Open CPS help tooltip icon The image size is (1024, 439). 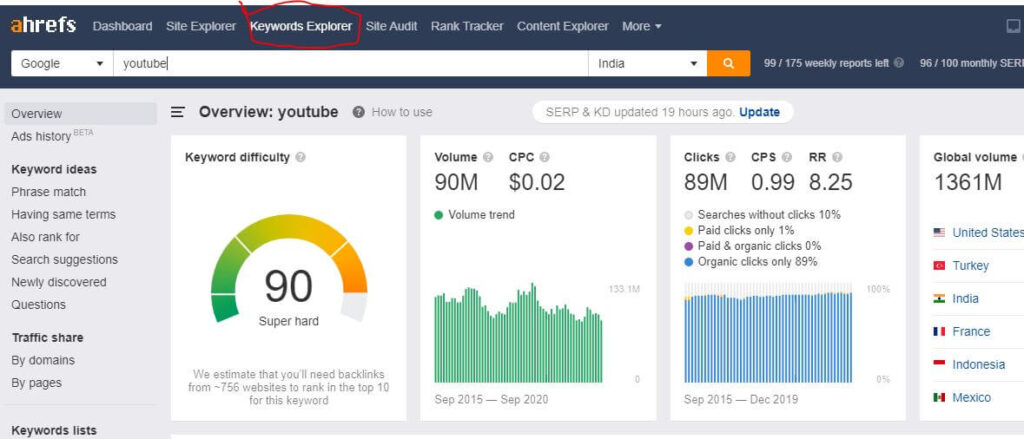click(x=787, y=157)
